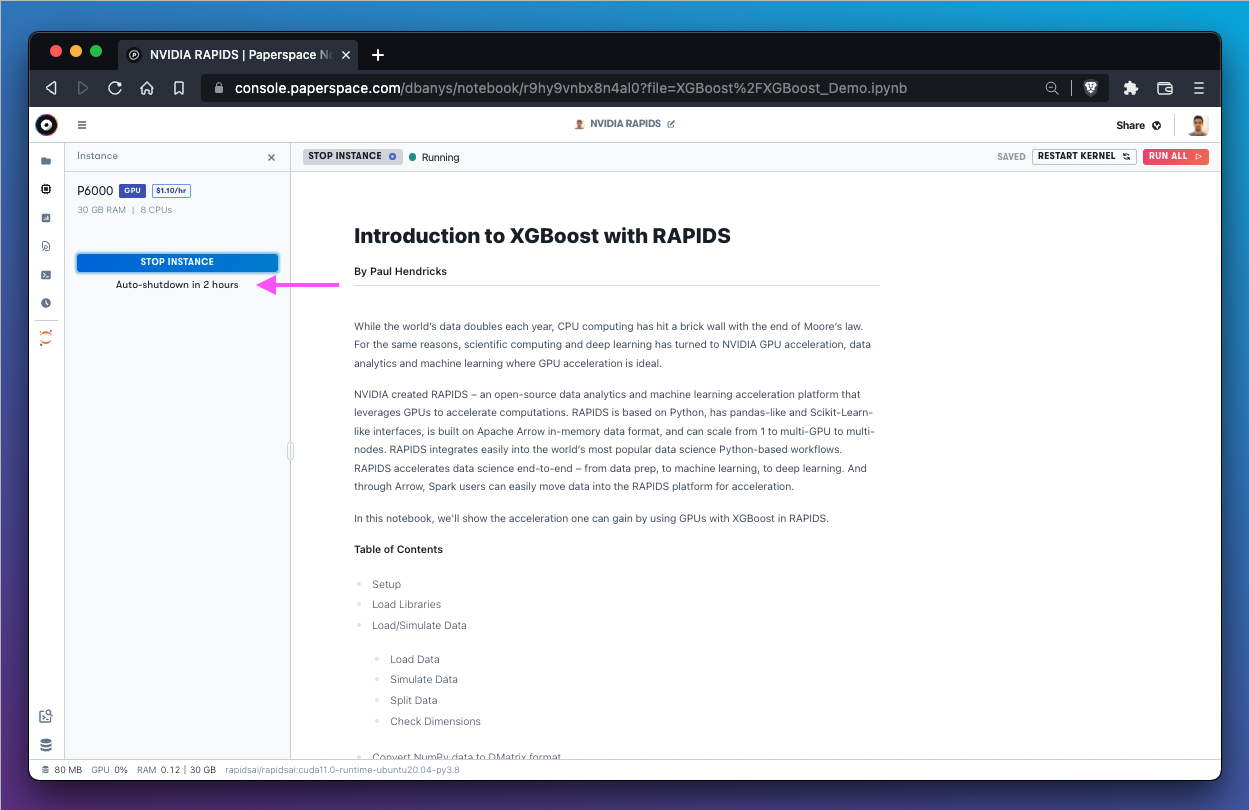Click the Brave shields icon in address bar

pyautogui.click(x=1091, y=88)
